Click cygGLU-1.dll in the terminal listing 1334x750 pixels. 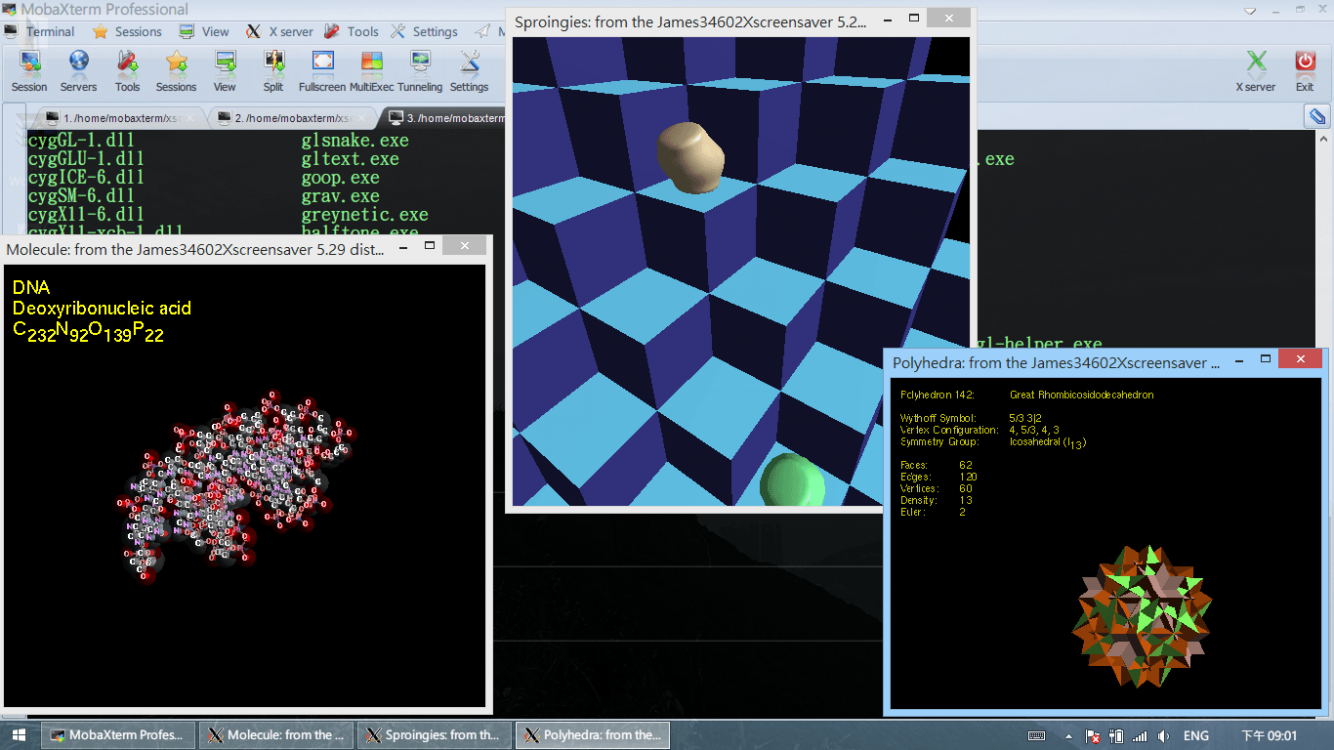pyautogui.click(x=86, y=159)
